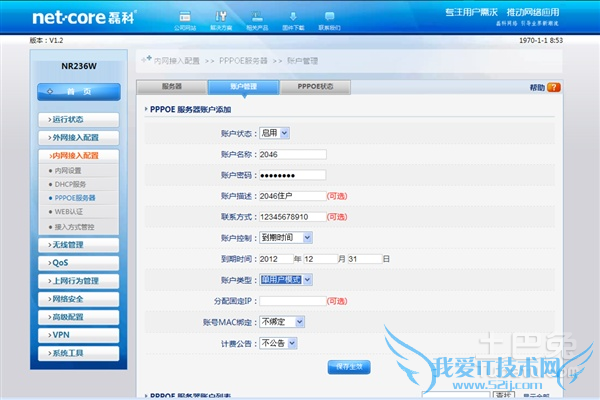Switch to the 服务器 tab
The height and width of the screenshot is (400, 600).
point(172,87)
